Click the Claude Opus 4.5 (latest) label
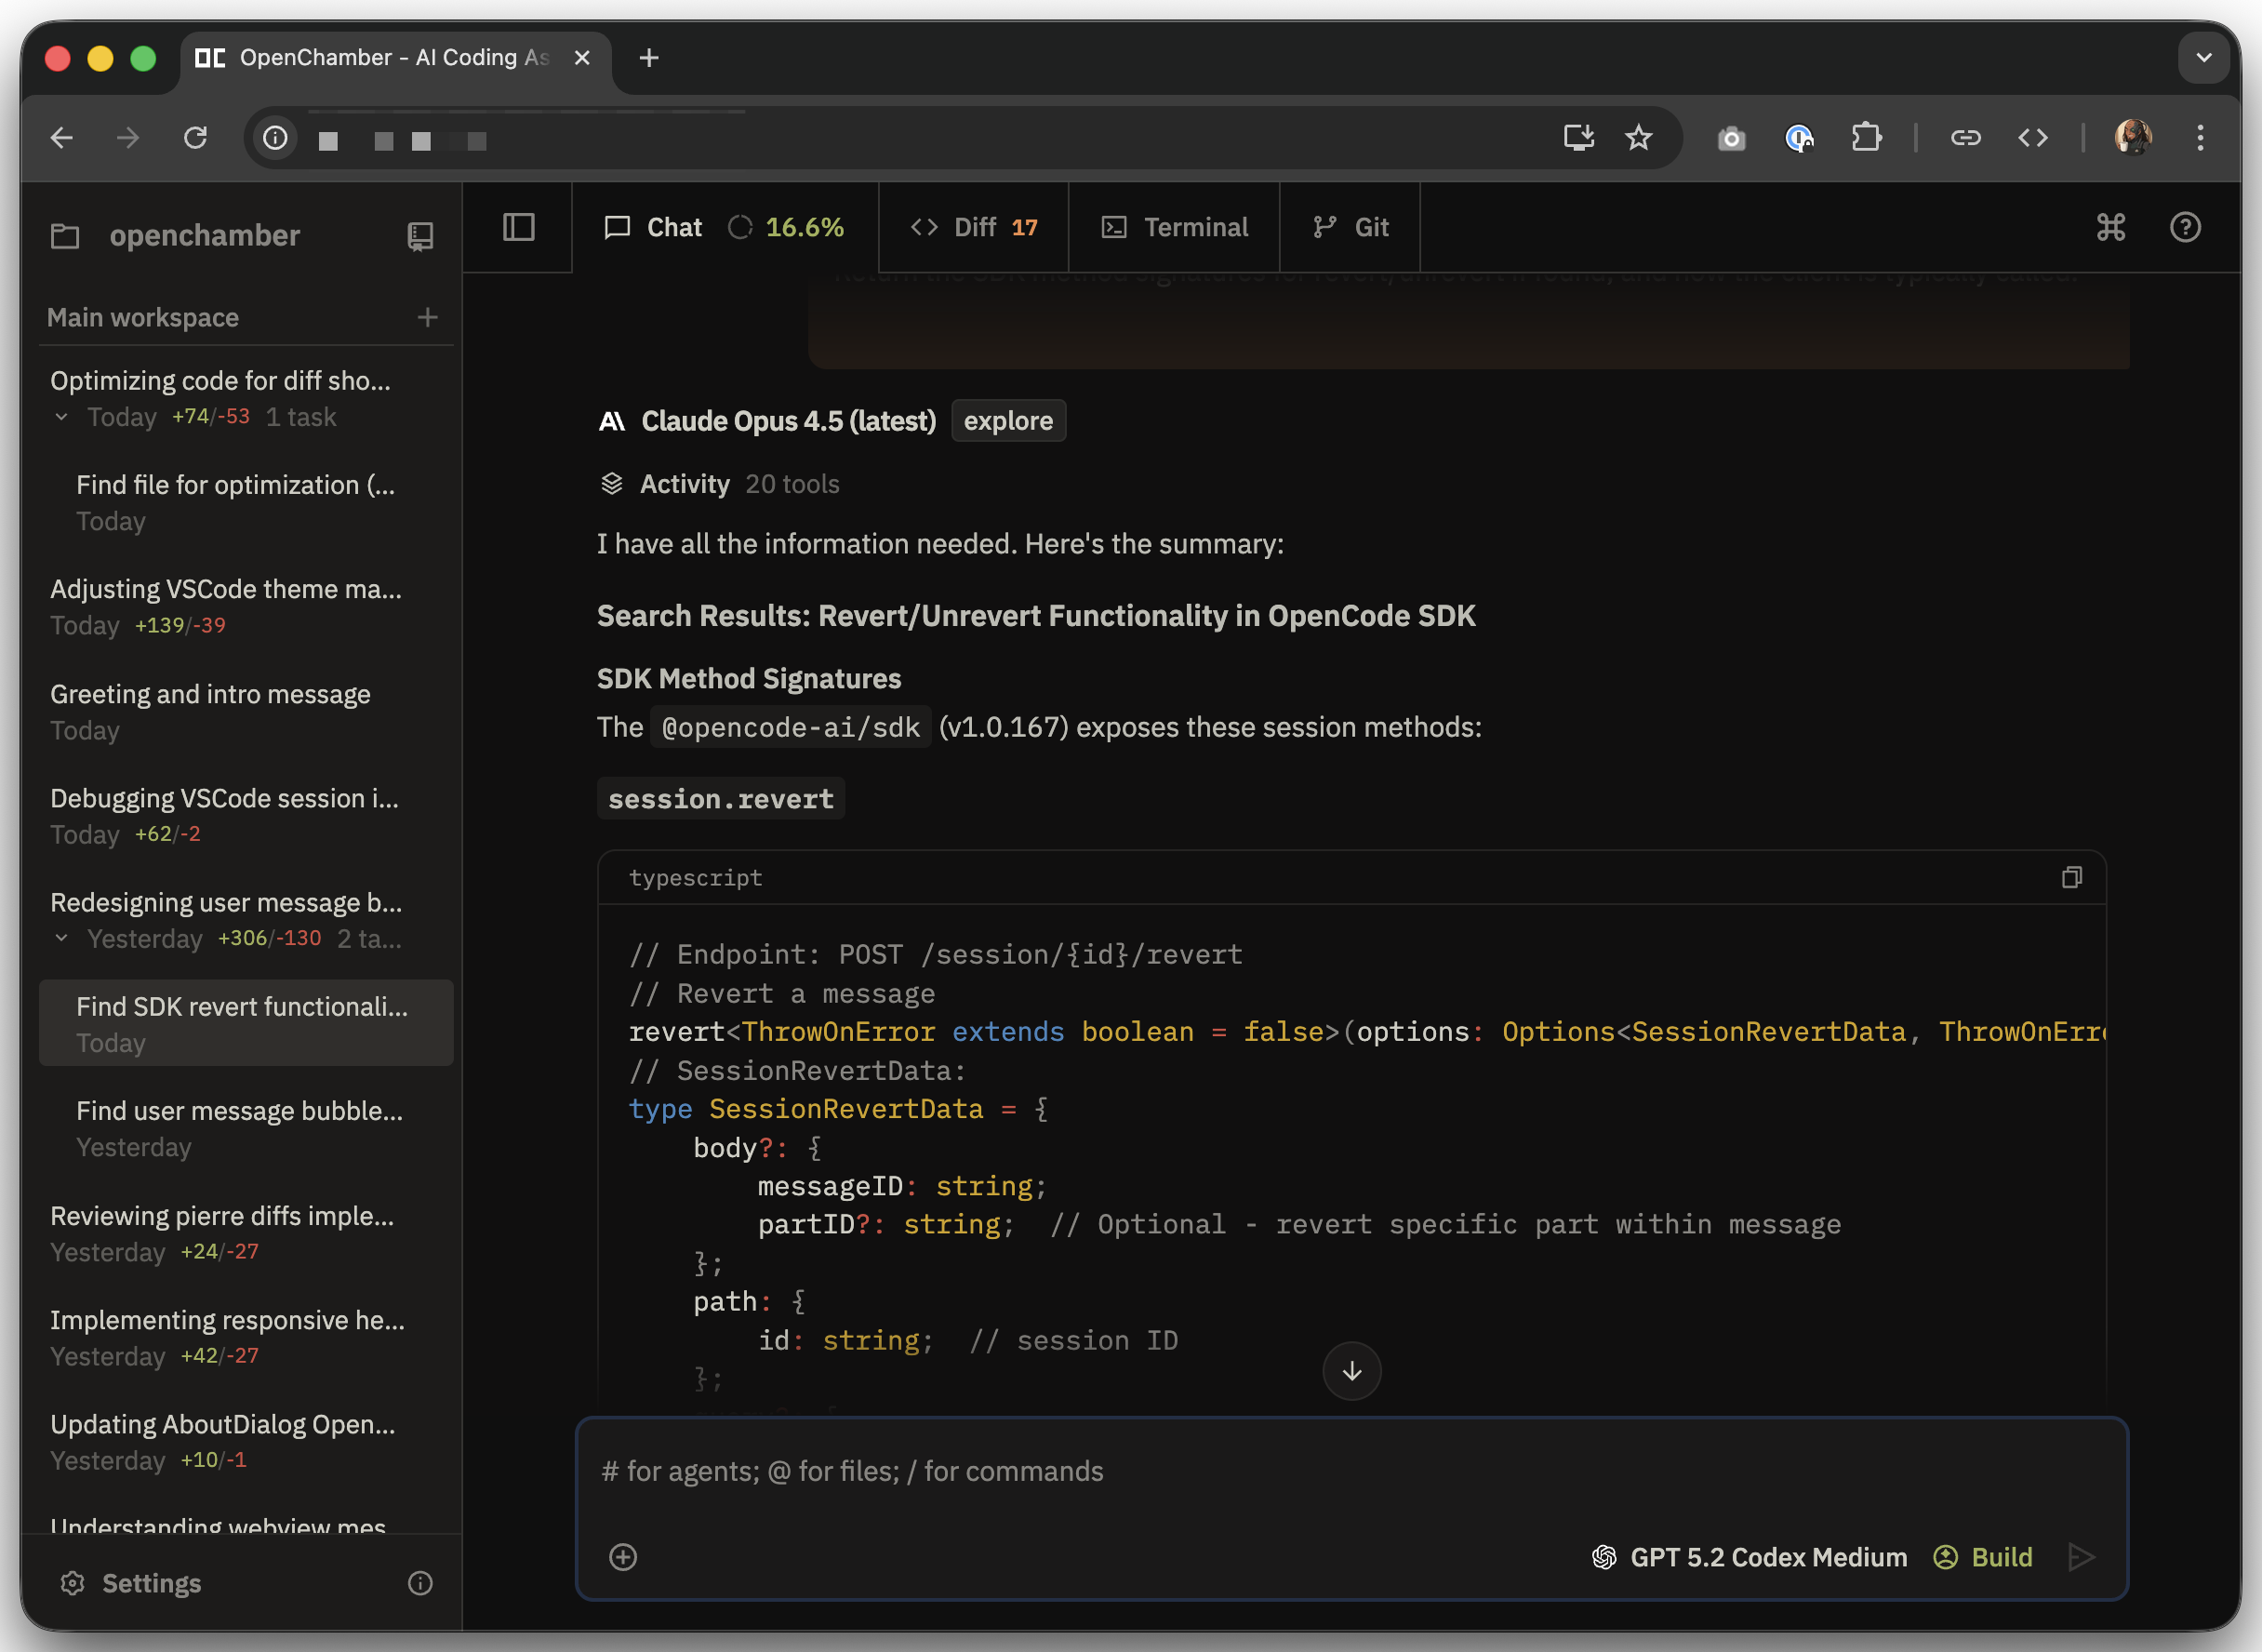 (x=788, y=421)
